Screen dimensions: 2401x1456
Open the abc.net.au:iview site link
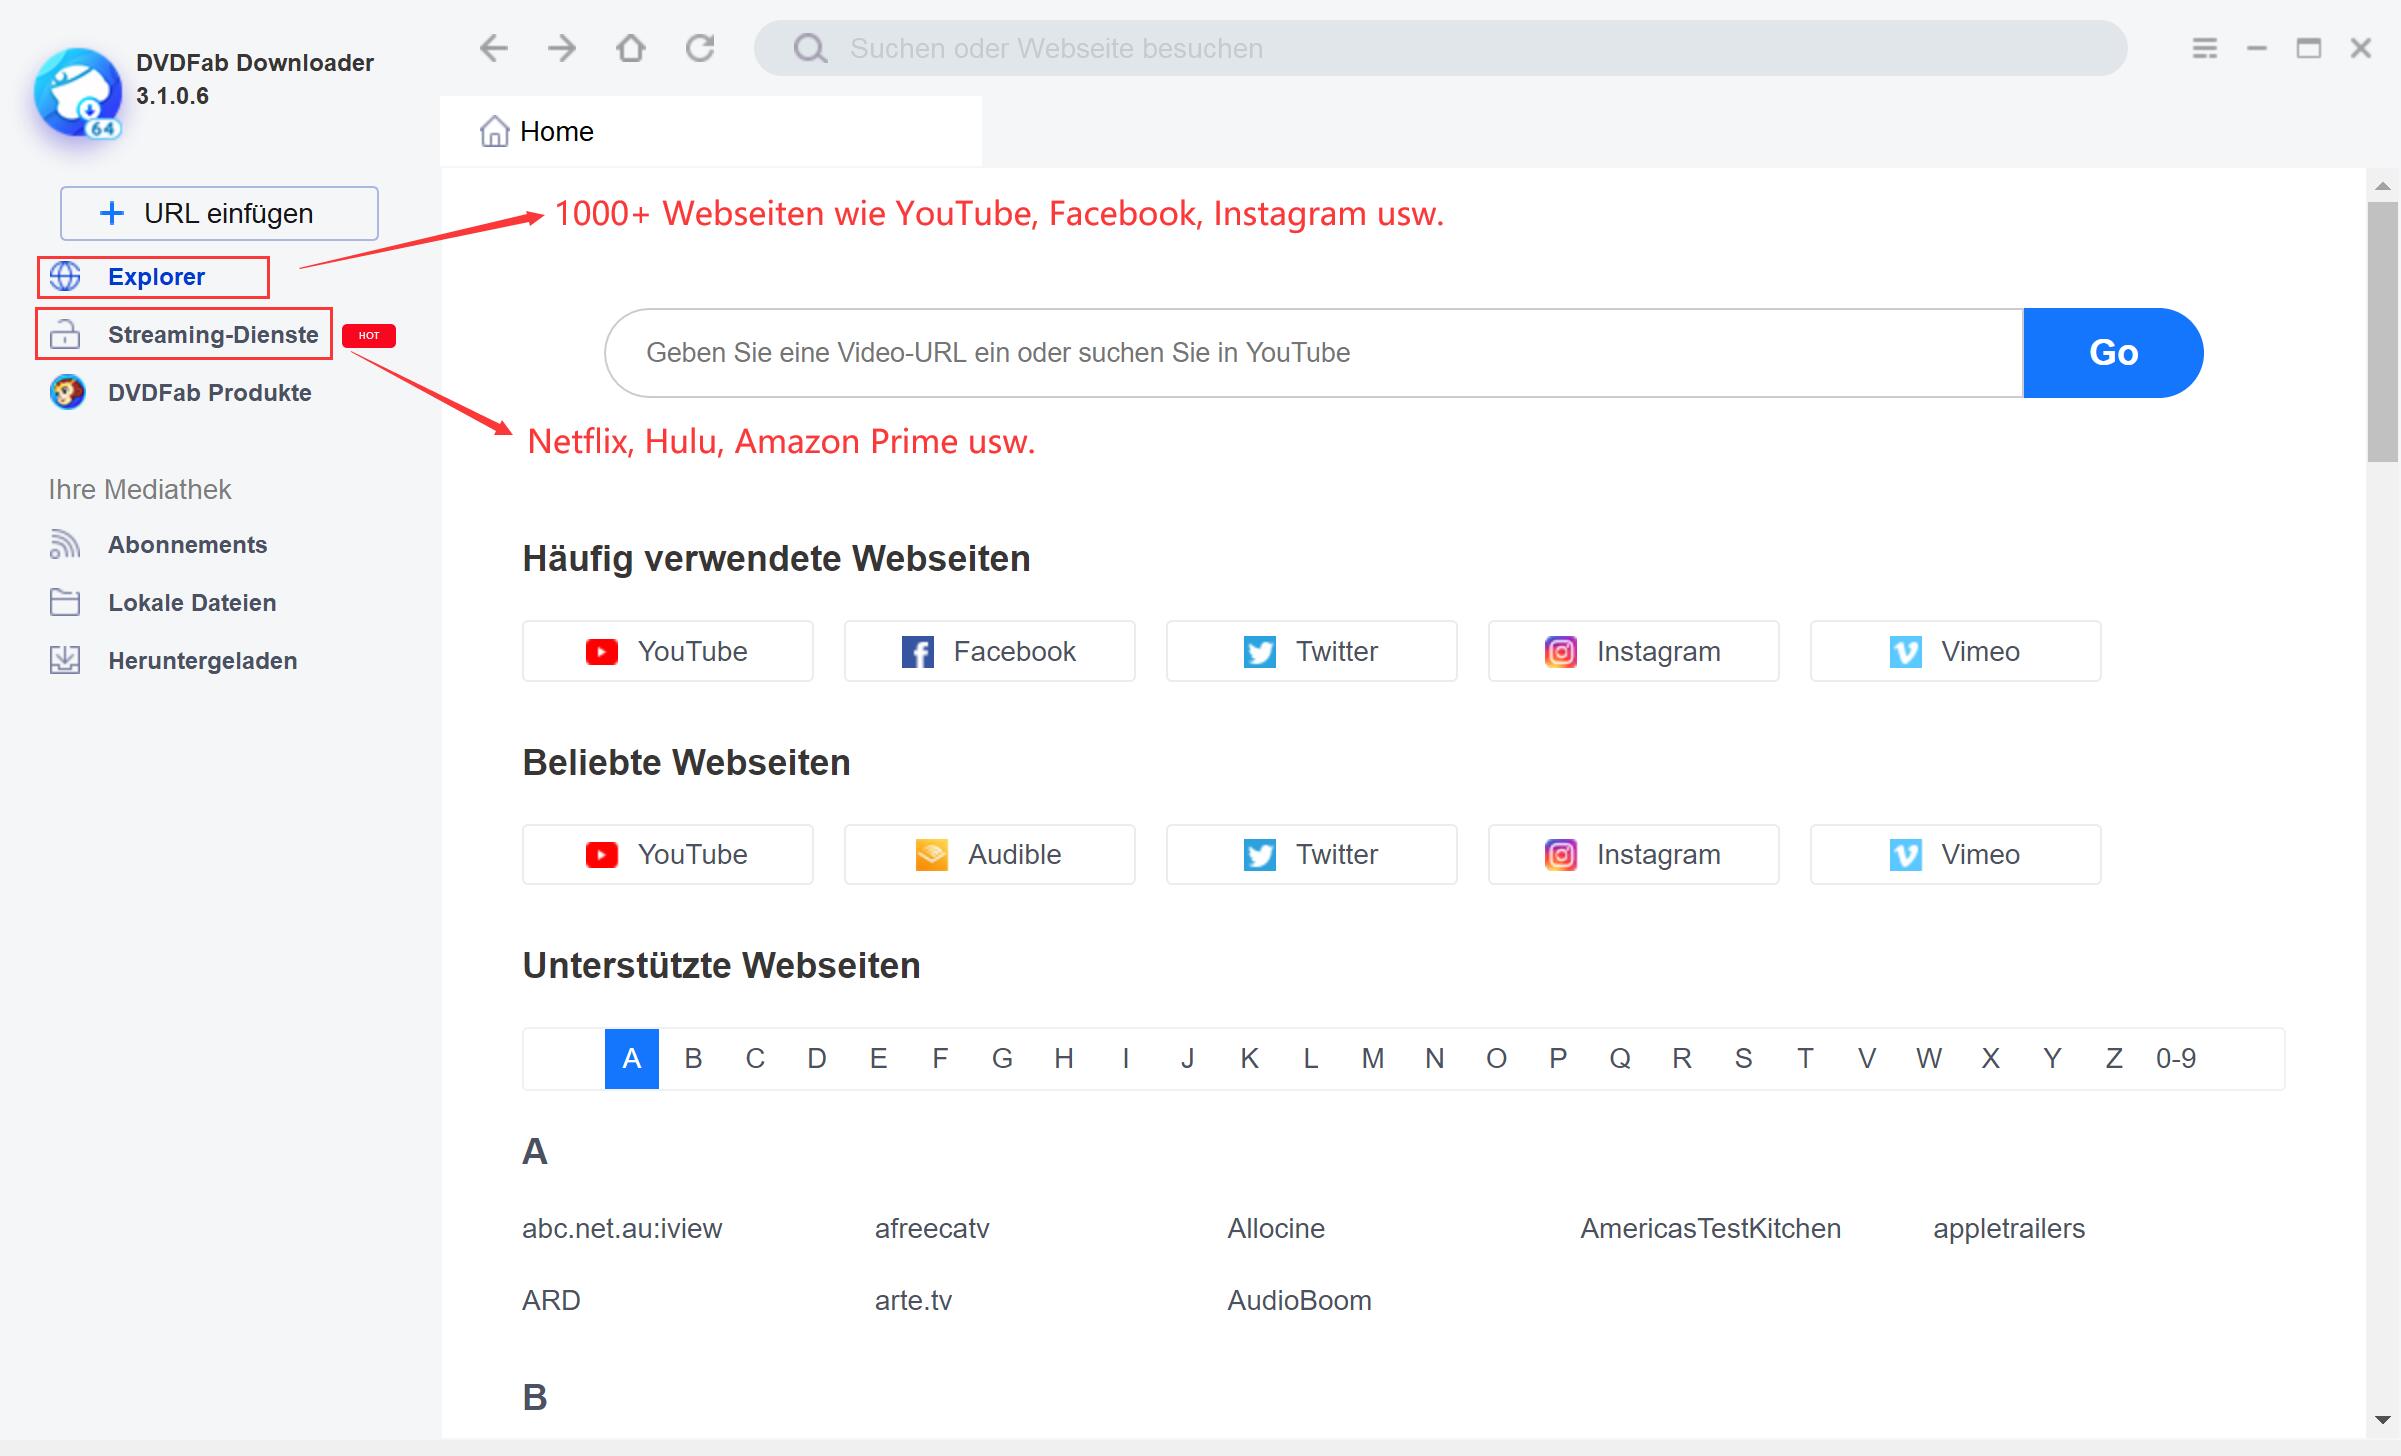pyautogui.click(x=622, y=1228)
